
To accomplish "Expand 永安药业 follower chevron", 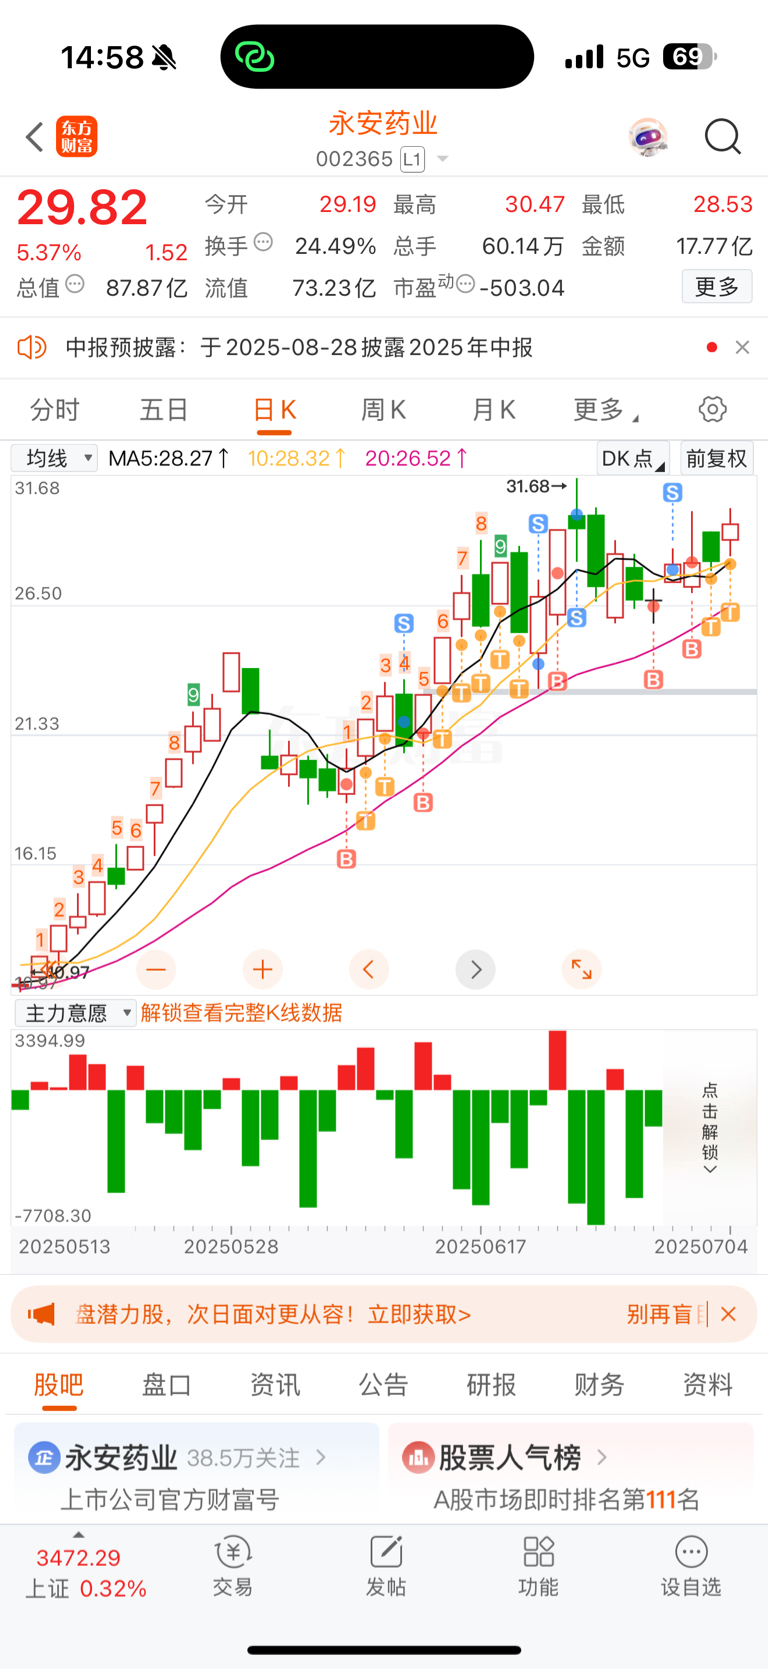I will 321,1457.
